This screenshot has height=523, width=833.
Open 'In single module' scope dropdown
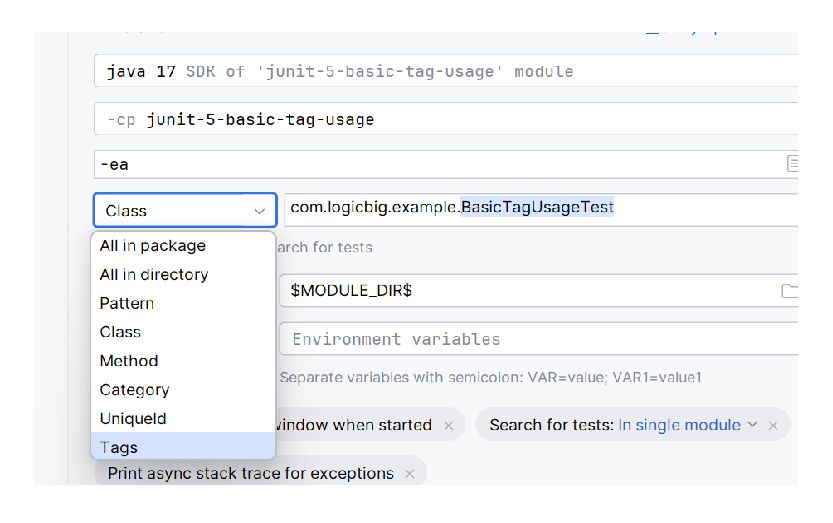tap(687, 425)
